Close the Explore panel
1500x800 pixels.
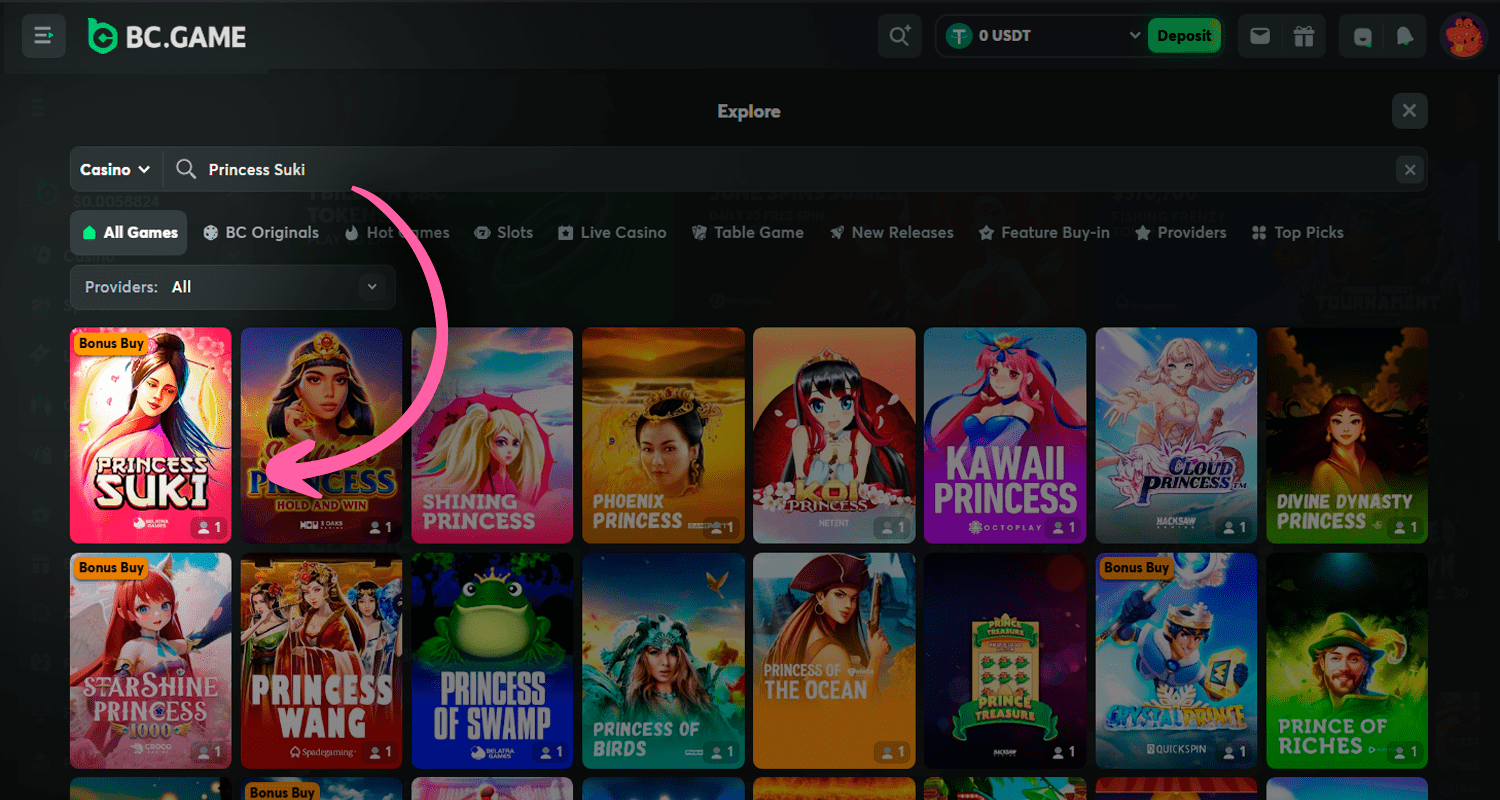1409,111
